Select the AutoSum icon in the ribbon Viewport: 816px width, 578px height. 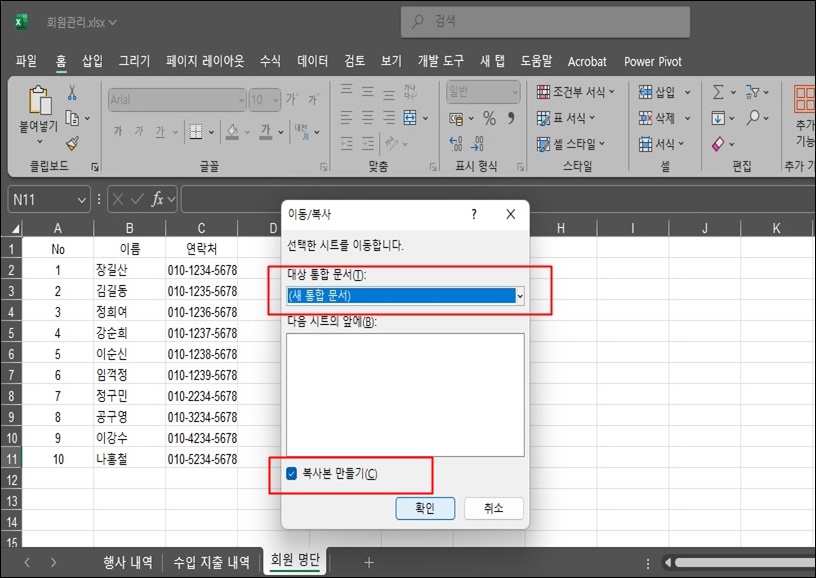pyautogui.click(x=719, y=94)
